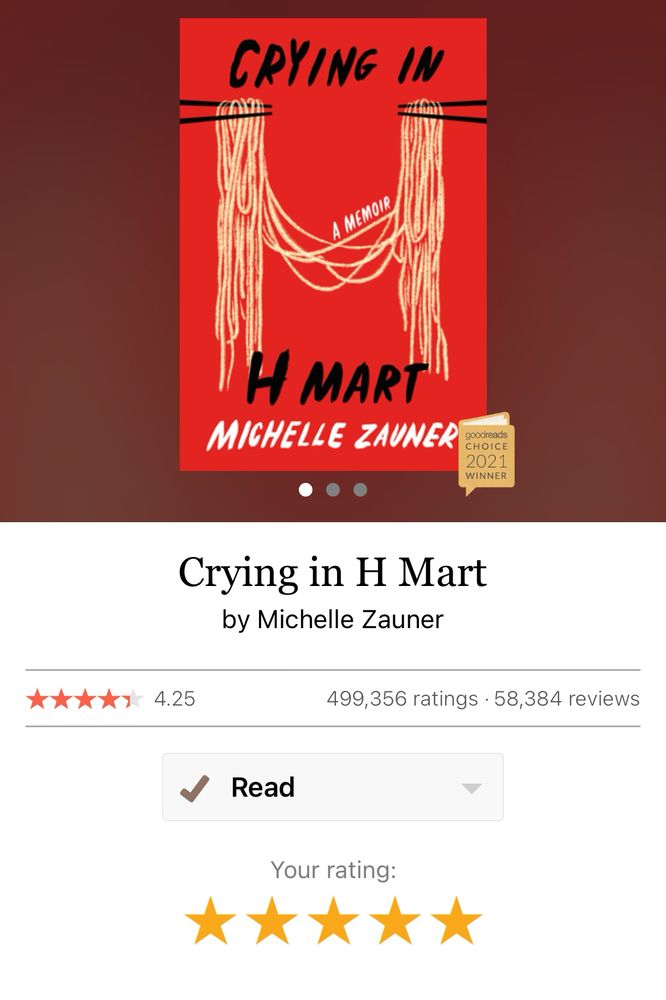Select the first carousel page dot
The width and height of the screenshot is (666, 1000).
coord(306,489)
